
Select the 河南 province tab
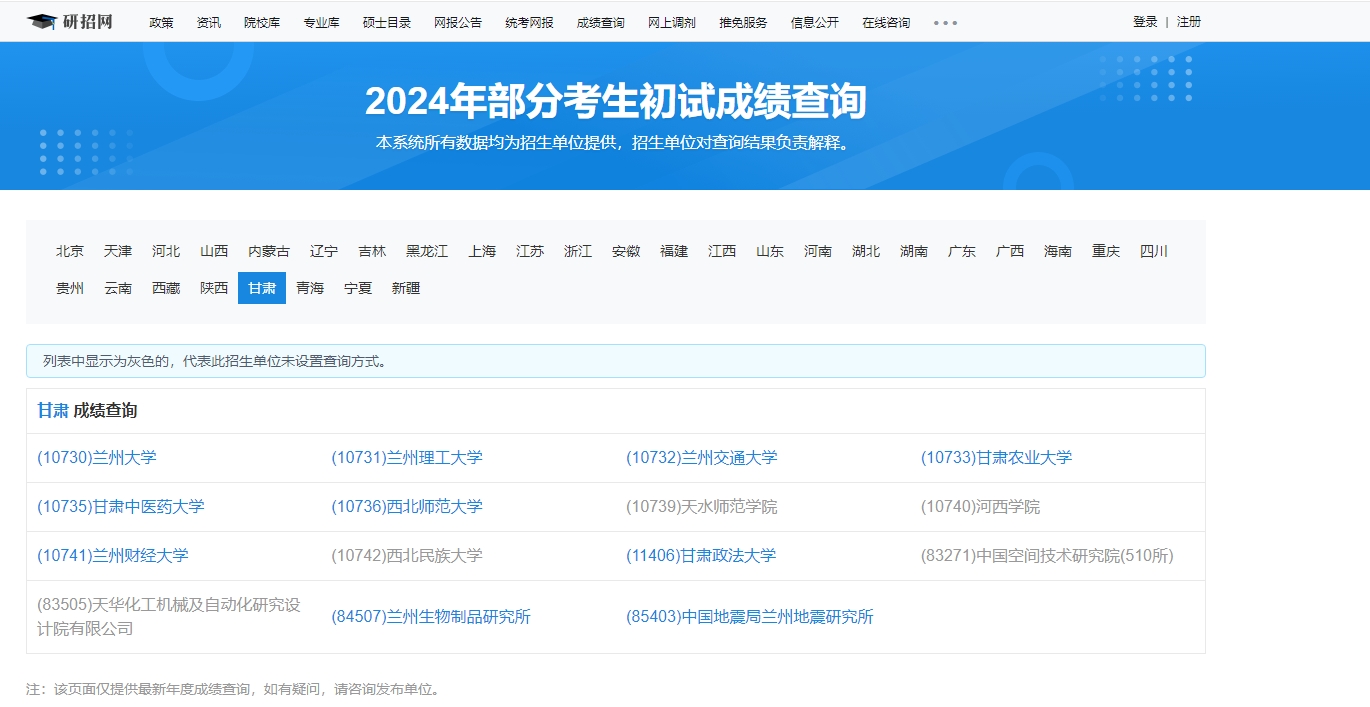pyautogui.click(x=818, y=251)
